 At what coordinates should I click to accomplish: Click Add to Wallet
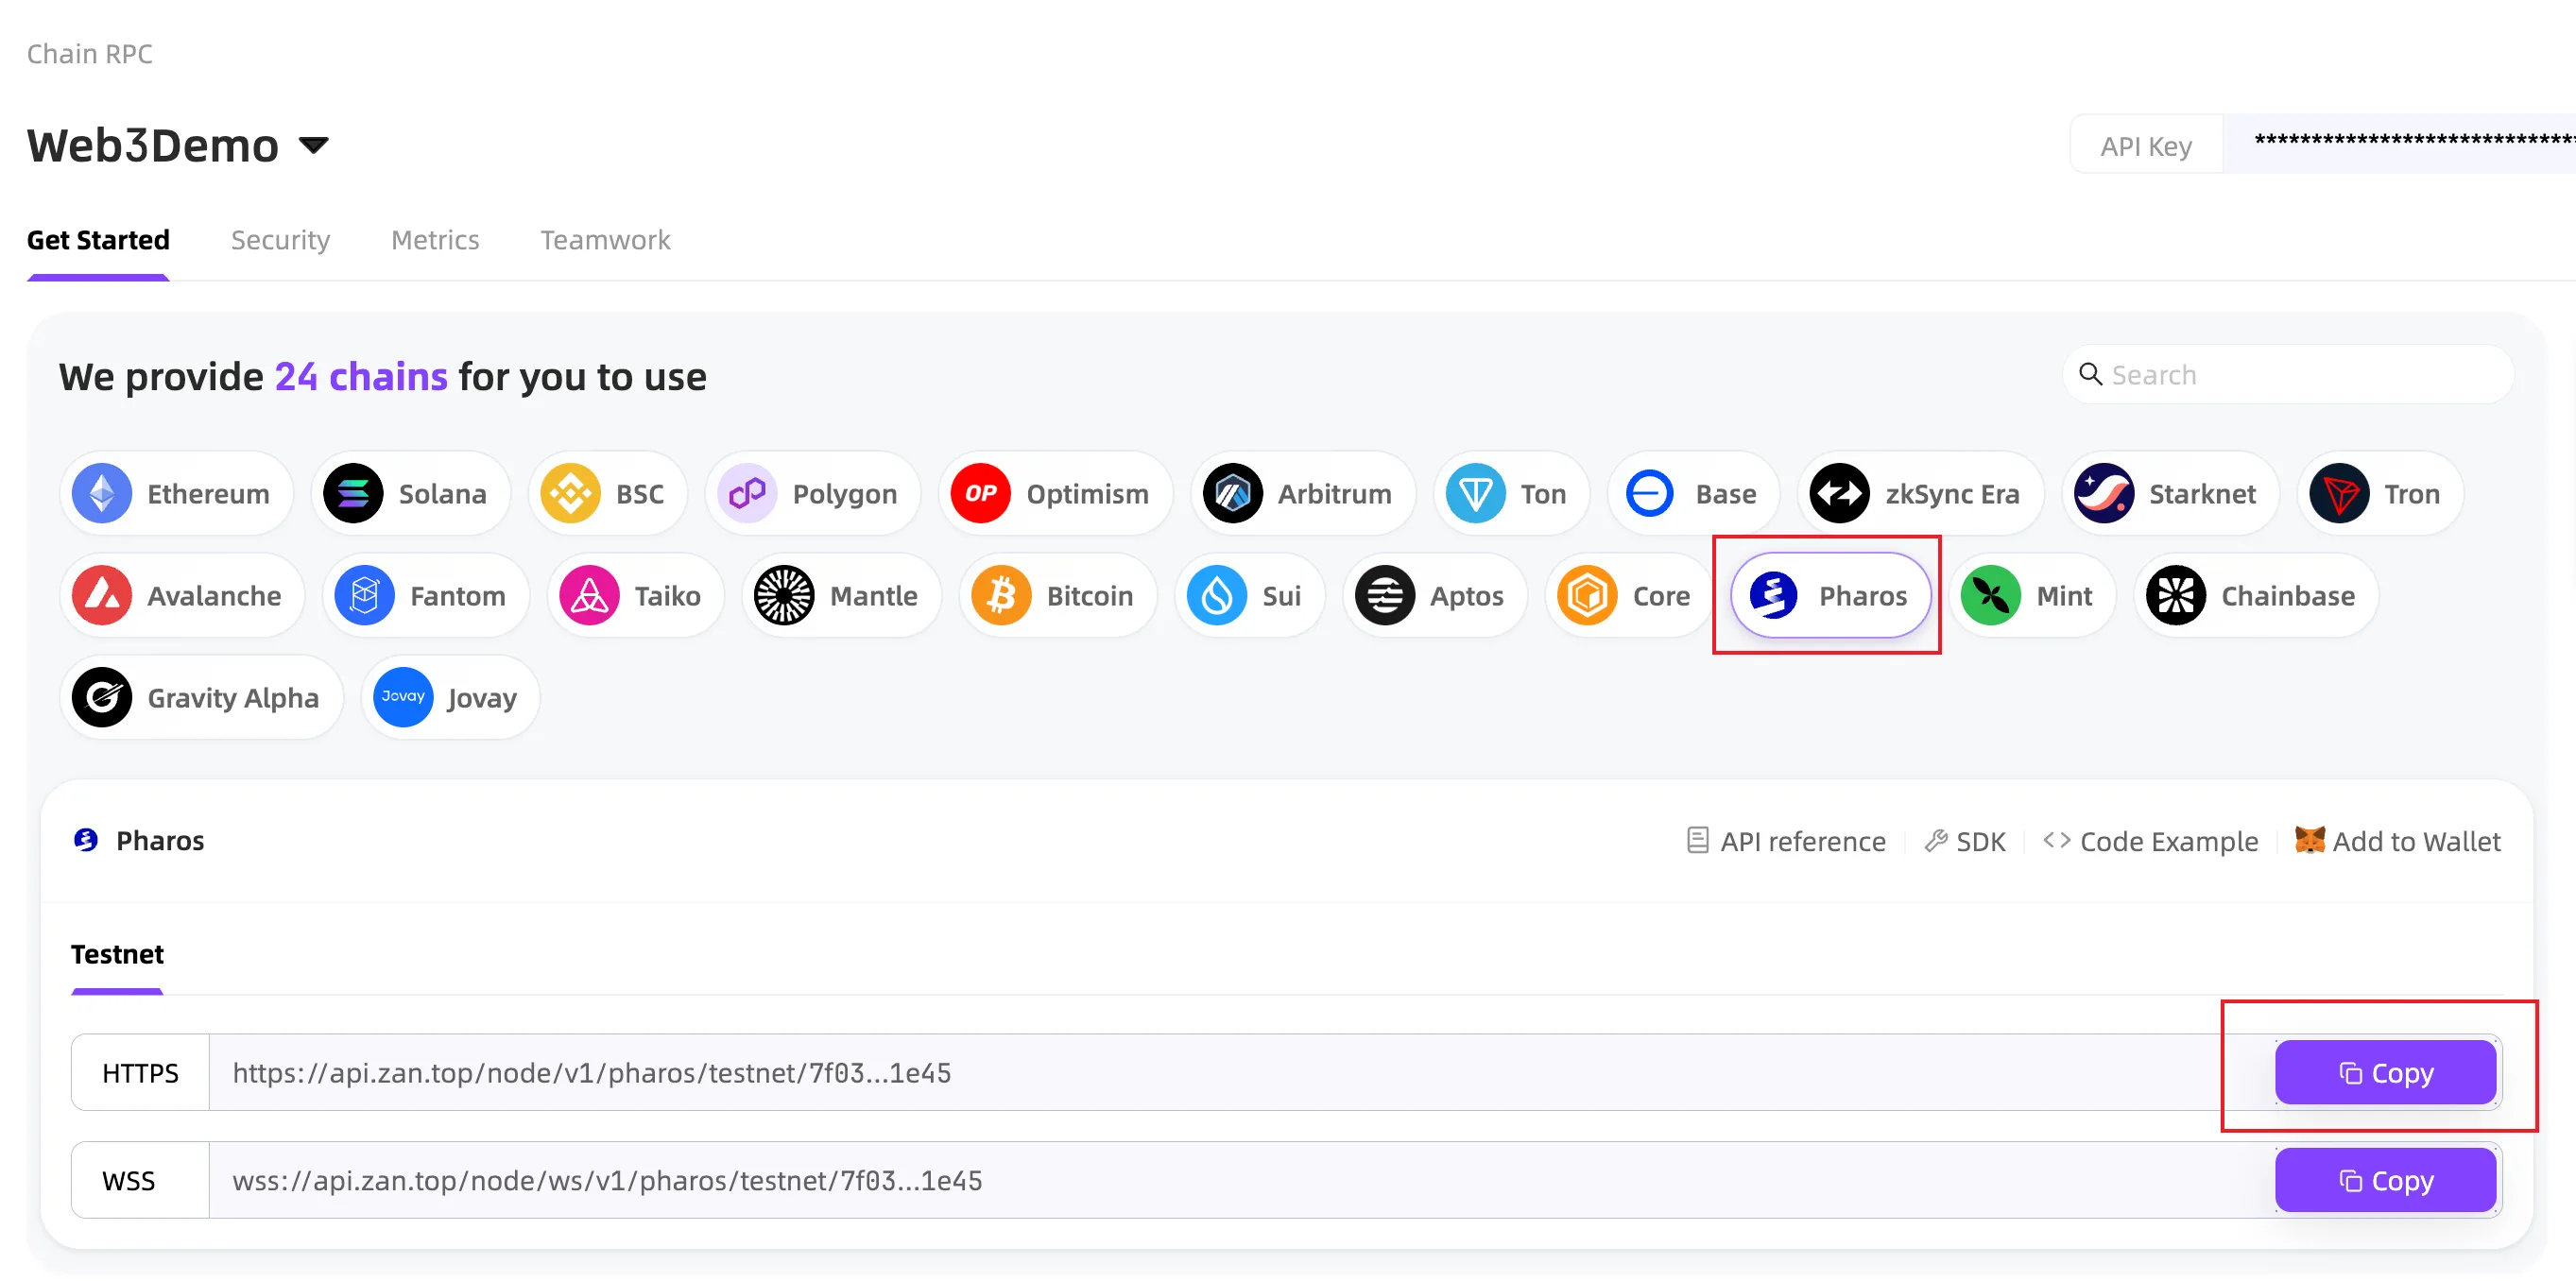pyautogui.click(x=2398, y=841)
